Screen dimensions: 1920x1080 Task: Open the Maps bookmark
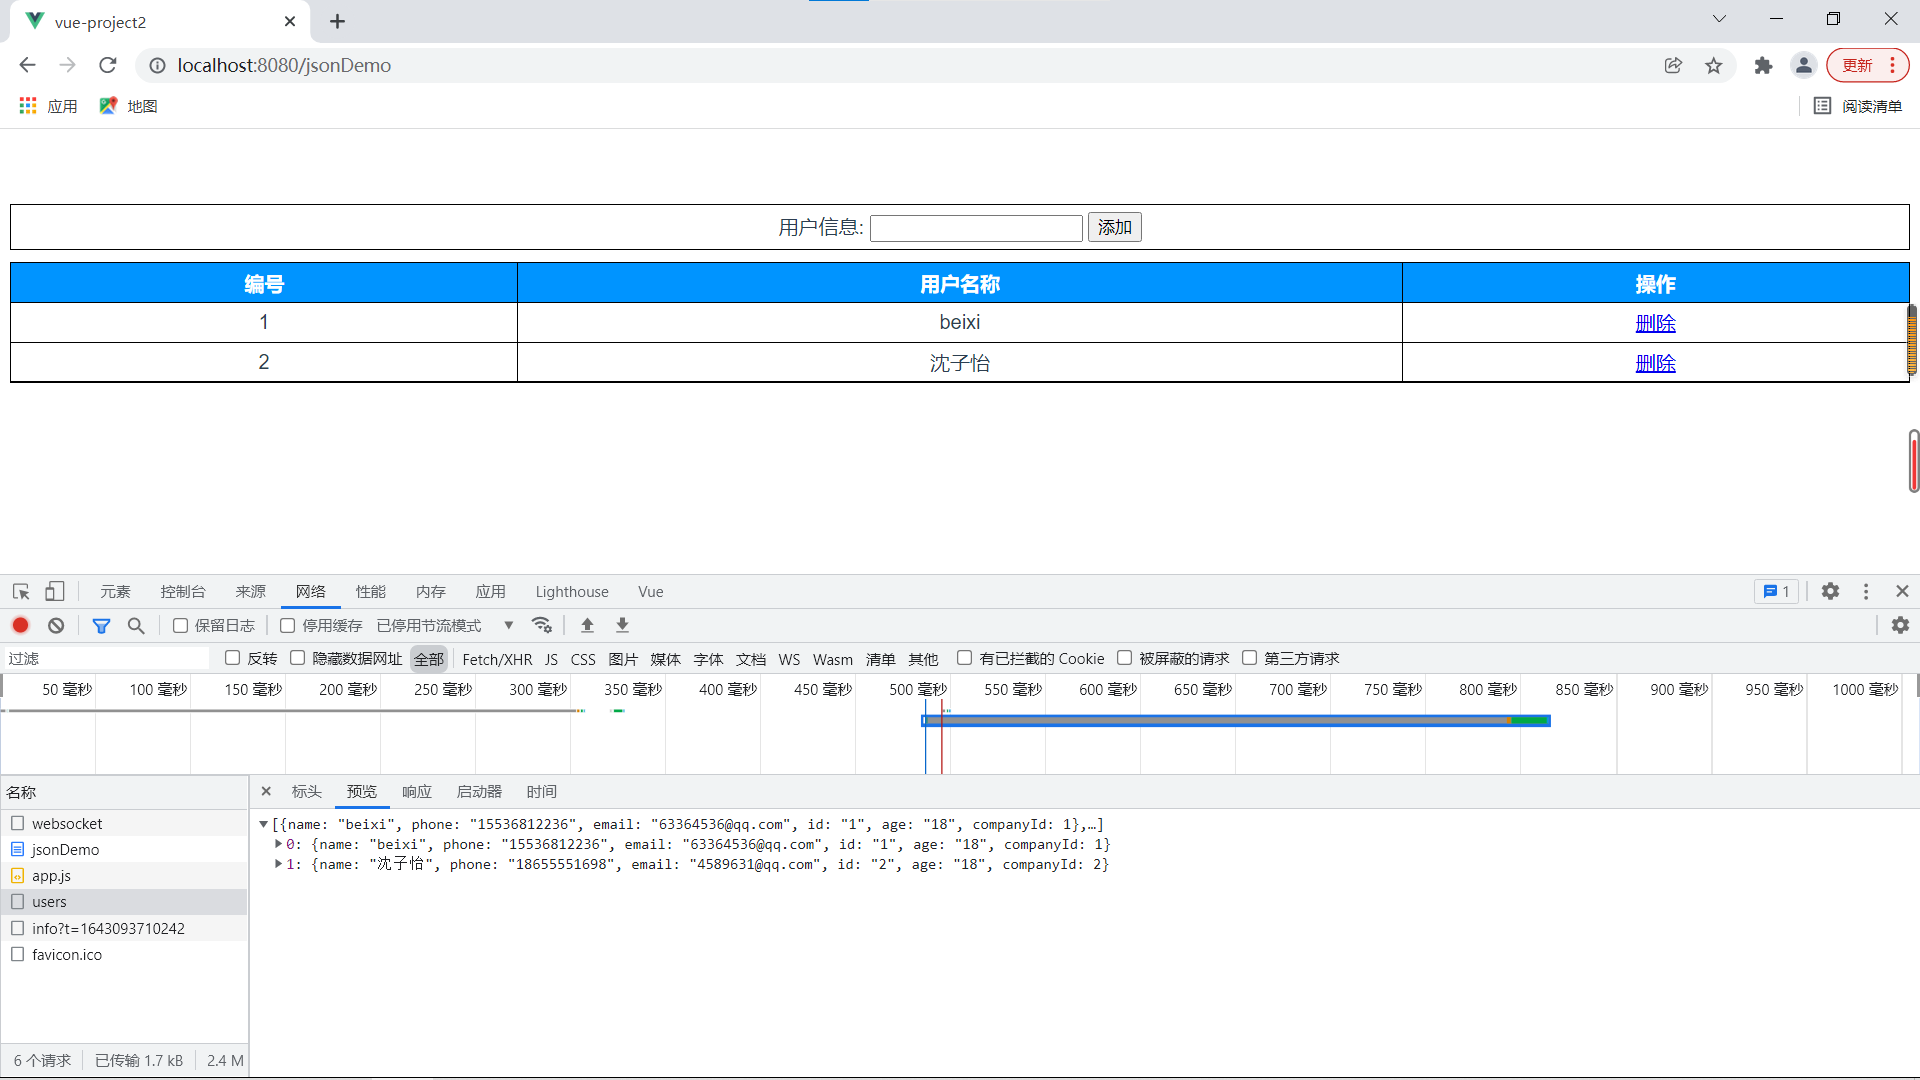pyautogui.click(x=128, y=106)
